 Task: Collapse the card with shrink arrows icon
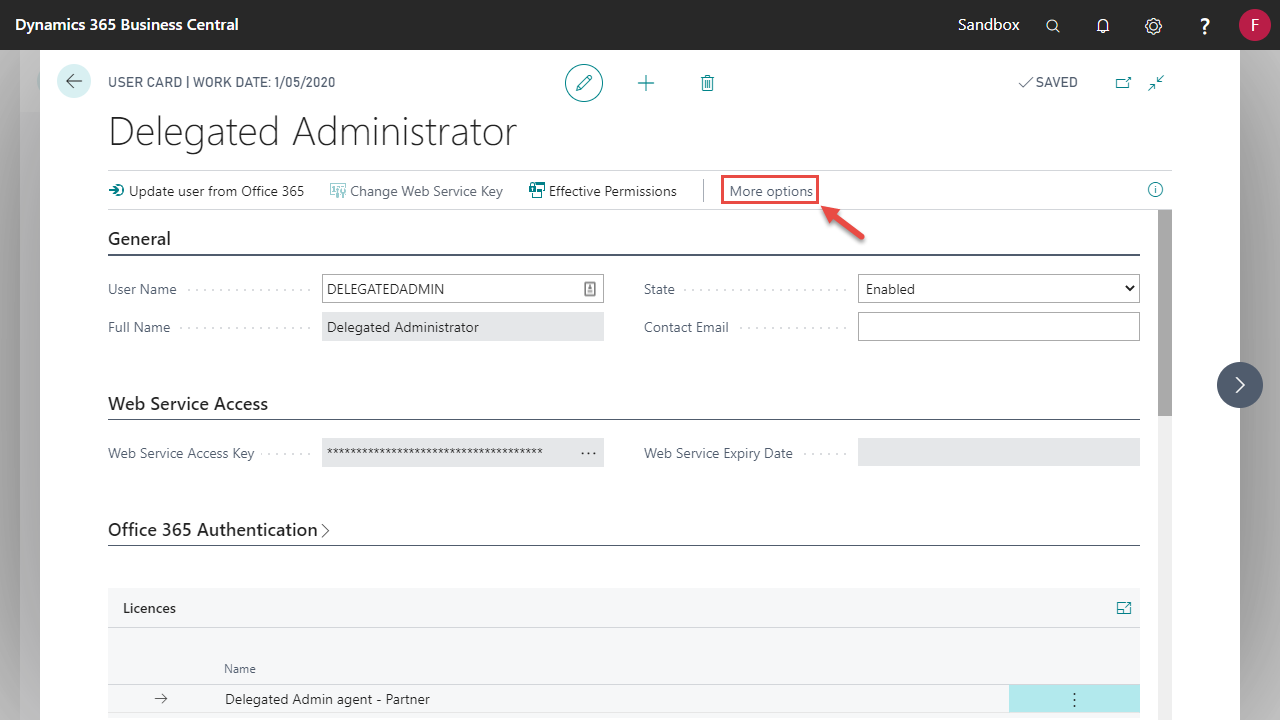1157,83
